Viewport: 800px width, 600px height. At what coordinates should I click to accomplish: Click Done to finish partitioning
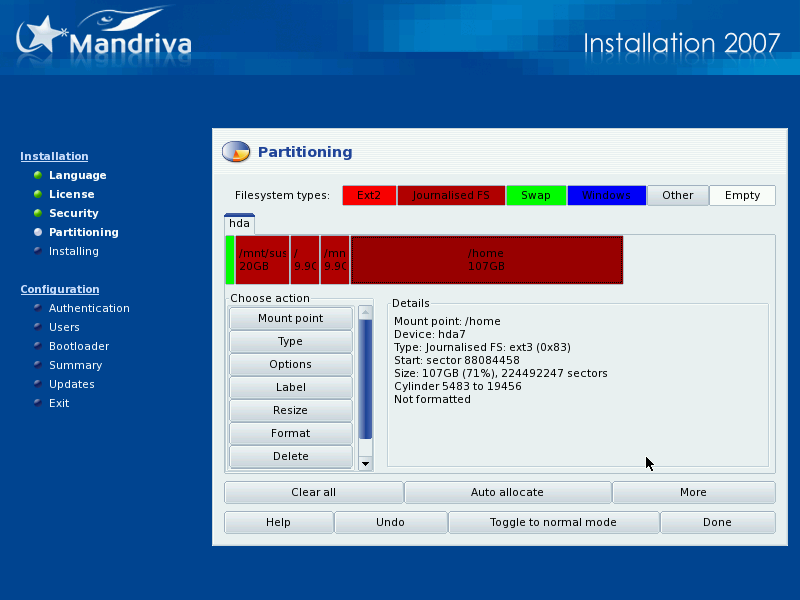click(x=718, y=522)
